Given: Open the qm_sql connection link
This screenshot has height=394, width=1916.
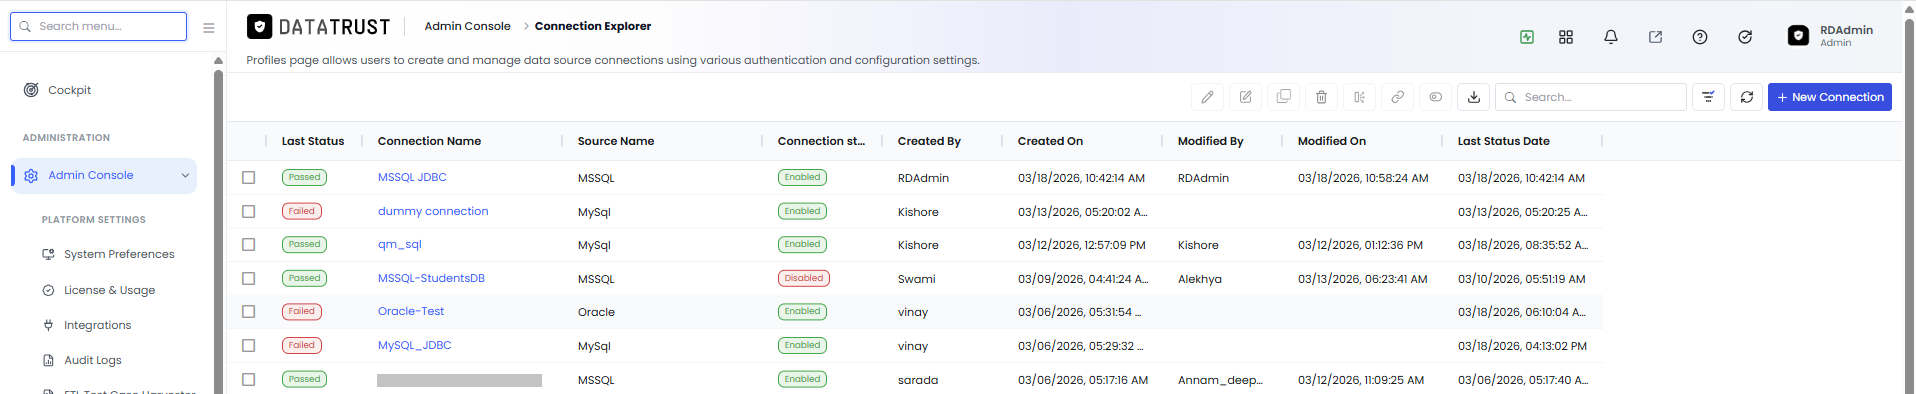Looking at the screenshot, I should (x=399, y=244).
